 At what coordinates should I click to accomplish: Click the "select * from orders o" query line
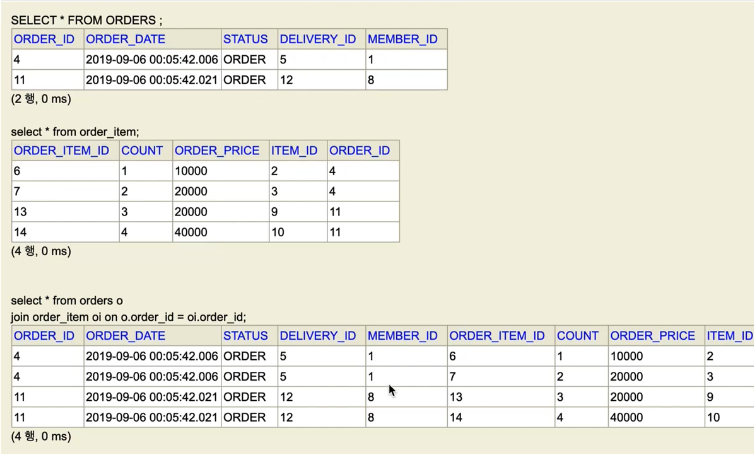[67, 301]
